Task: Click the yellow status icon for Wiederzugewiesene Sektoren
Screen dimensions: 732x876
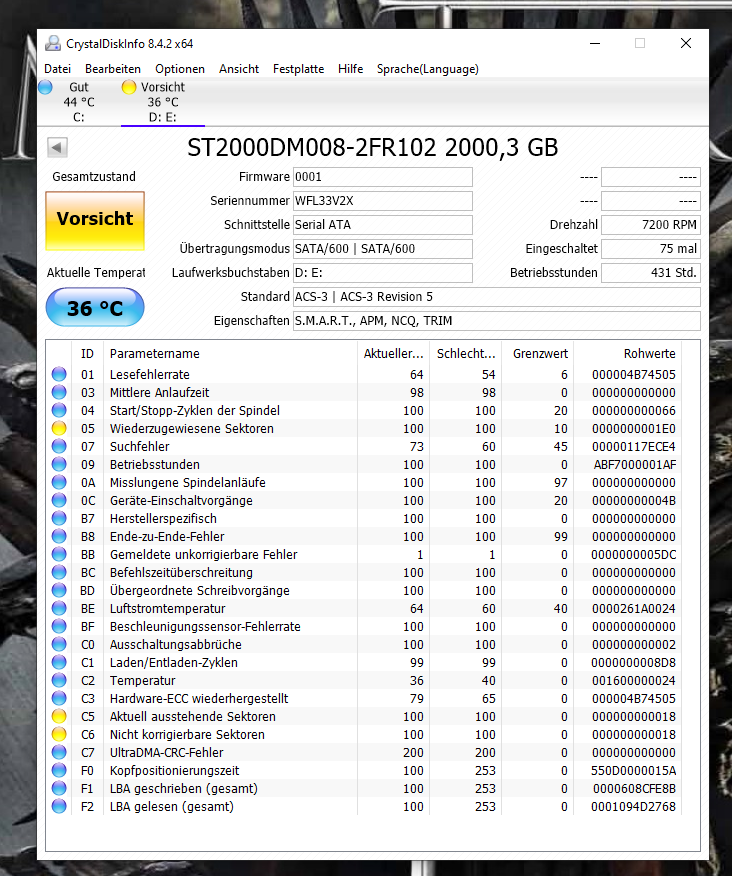Action: (59, 429)
